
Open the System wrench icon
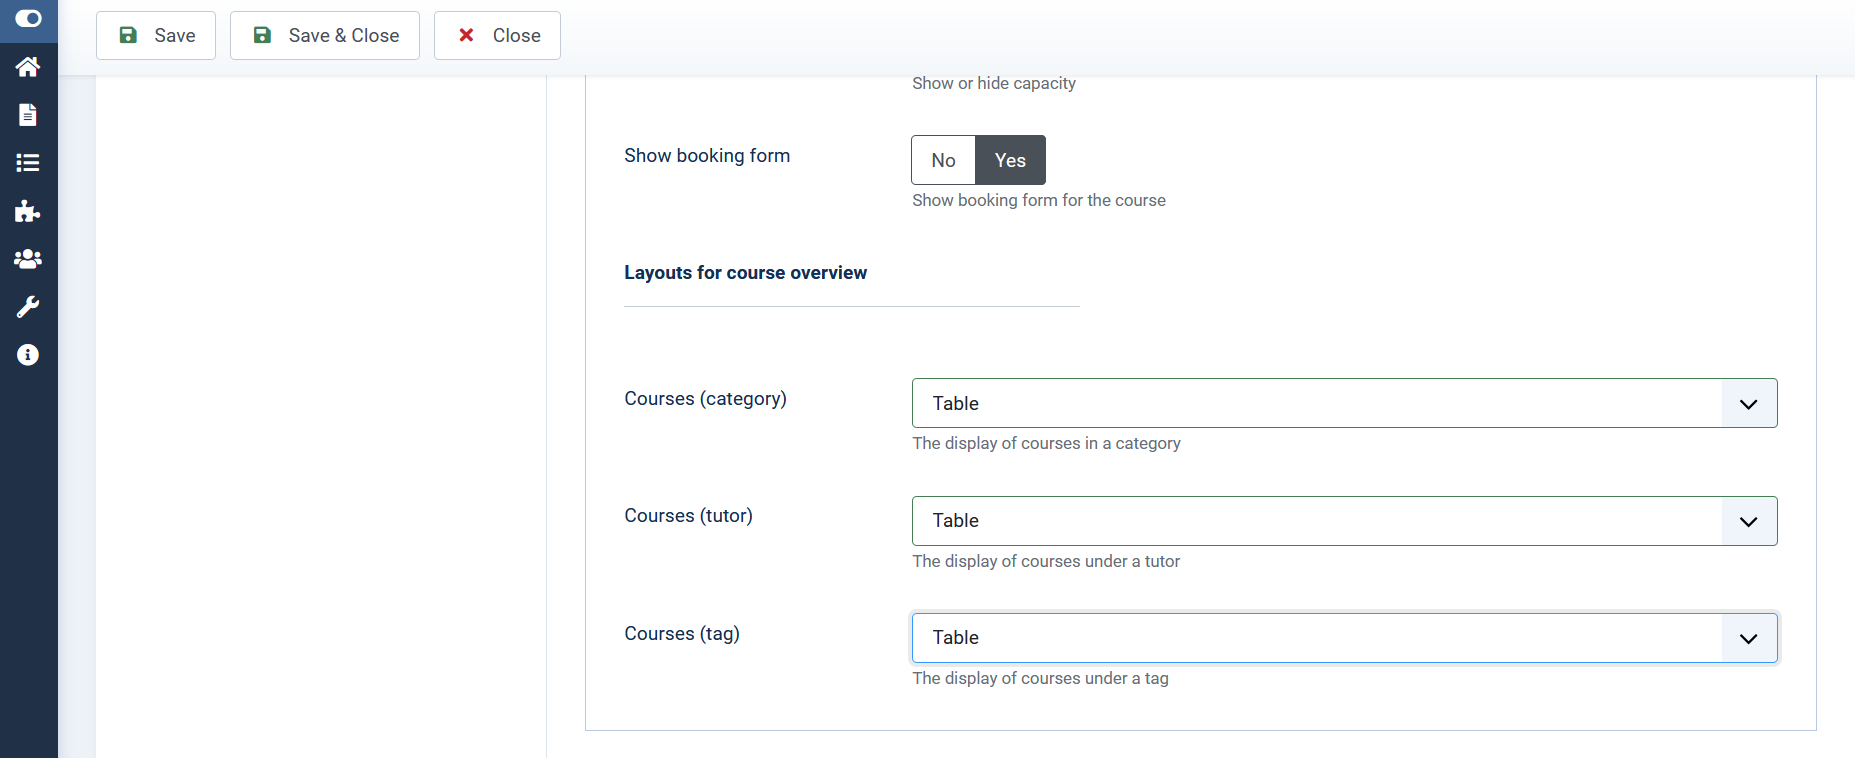28,307
